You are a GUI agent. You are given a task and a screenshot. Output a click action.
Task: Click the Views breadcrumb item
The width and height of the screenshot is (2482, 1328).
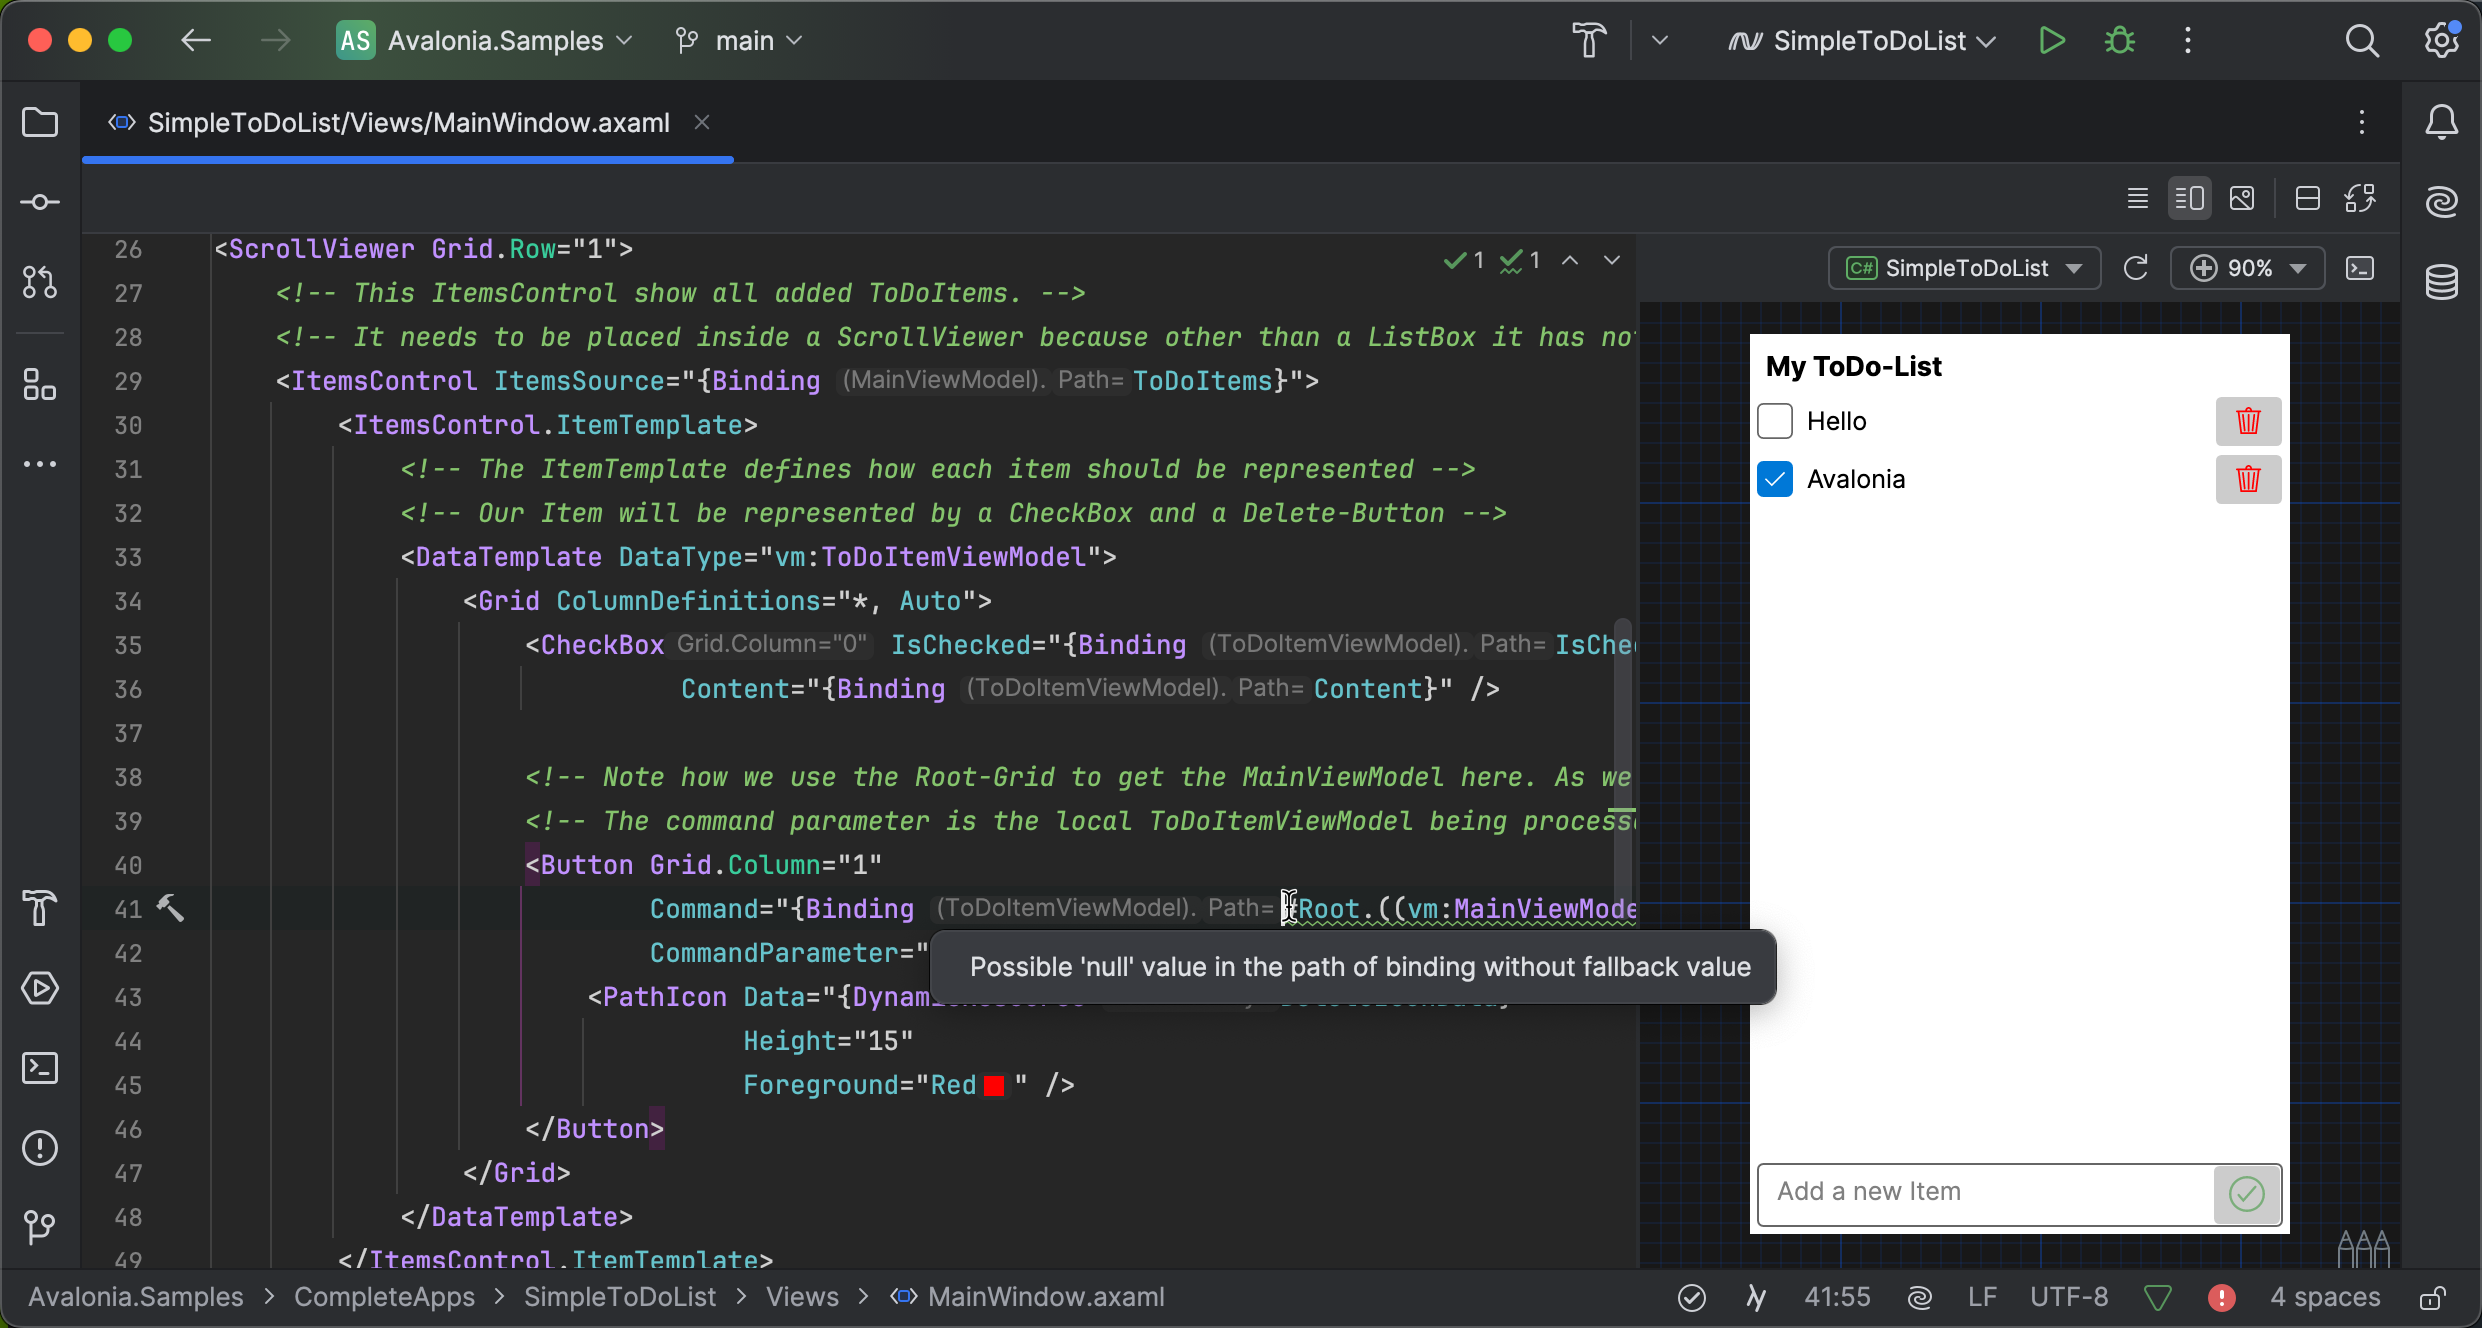(802, 1297)
